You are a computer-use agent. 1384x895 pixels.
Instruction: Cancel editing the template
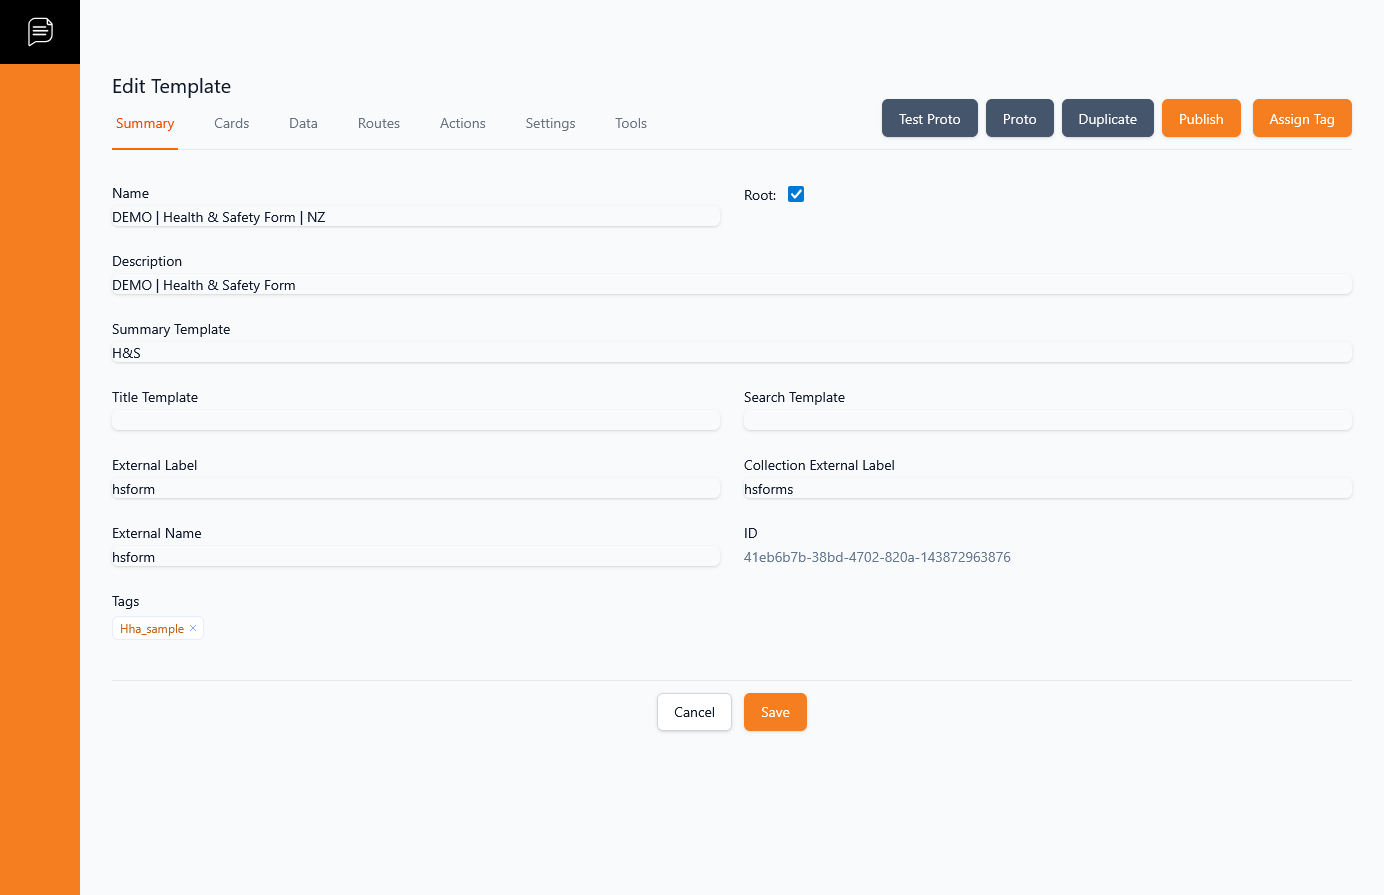[694, 712]
